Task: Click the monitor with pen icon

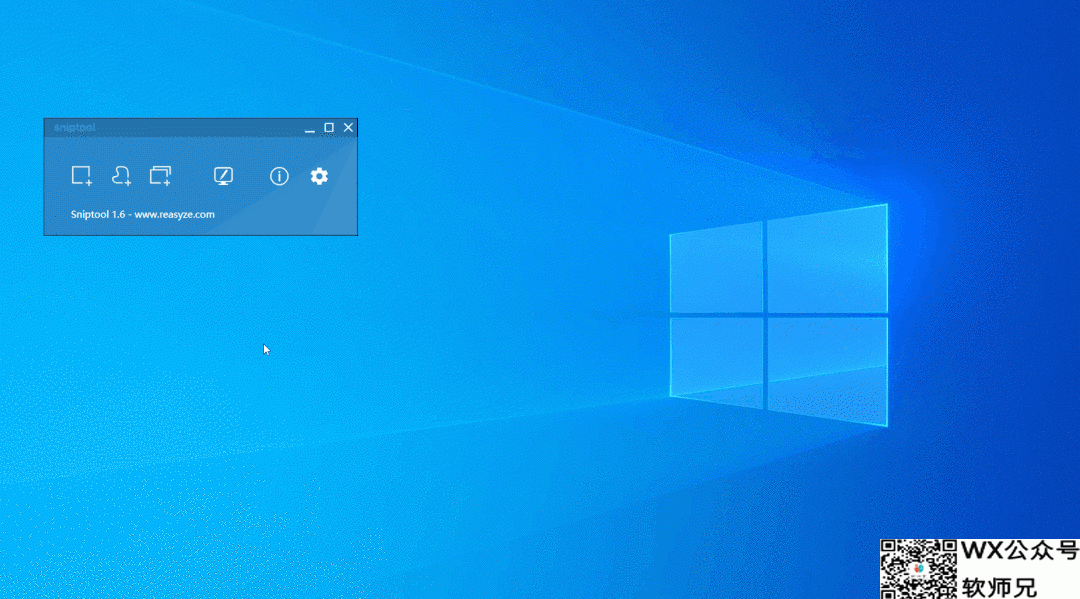Action: pyautogui.click(x=224, y=176)
